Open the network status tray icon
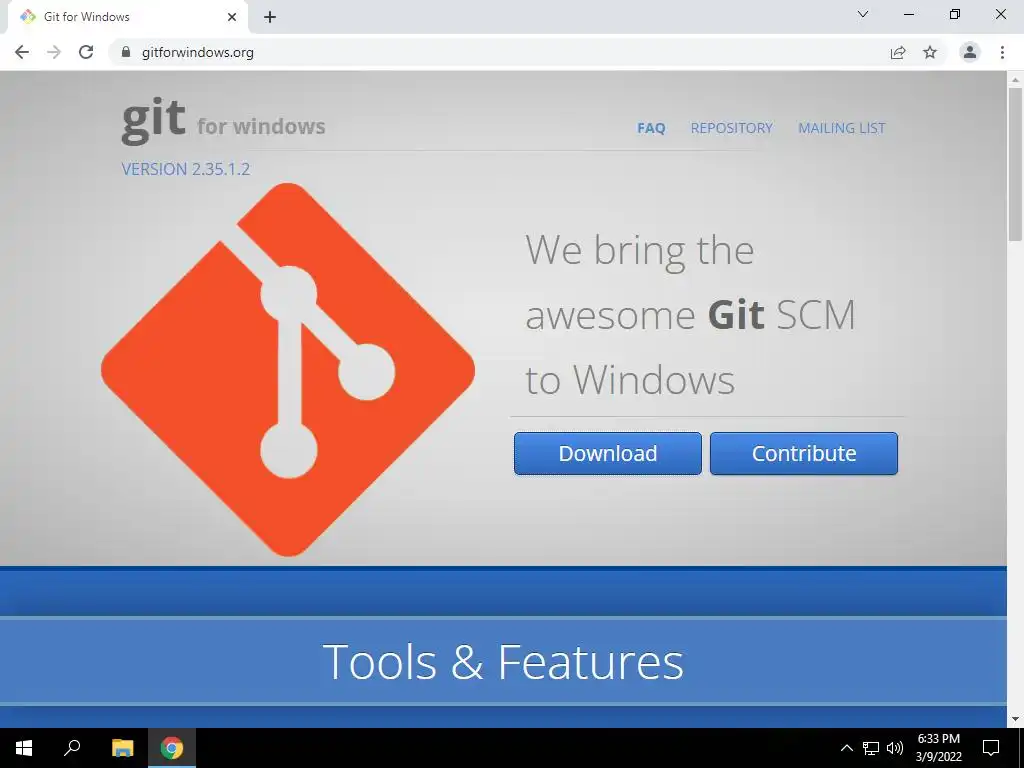1024x768 pixels. pyautogui.click(x=871, y=748)
